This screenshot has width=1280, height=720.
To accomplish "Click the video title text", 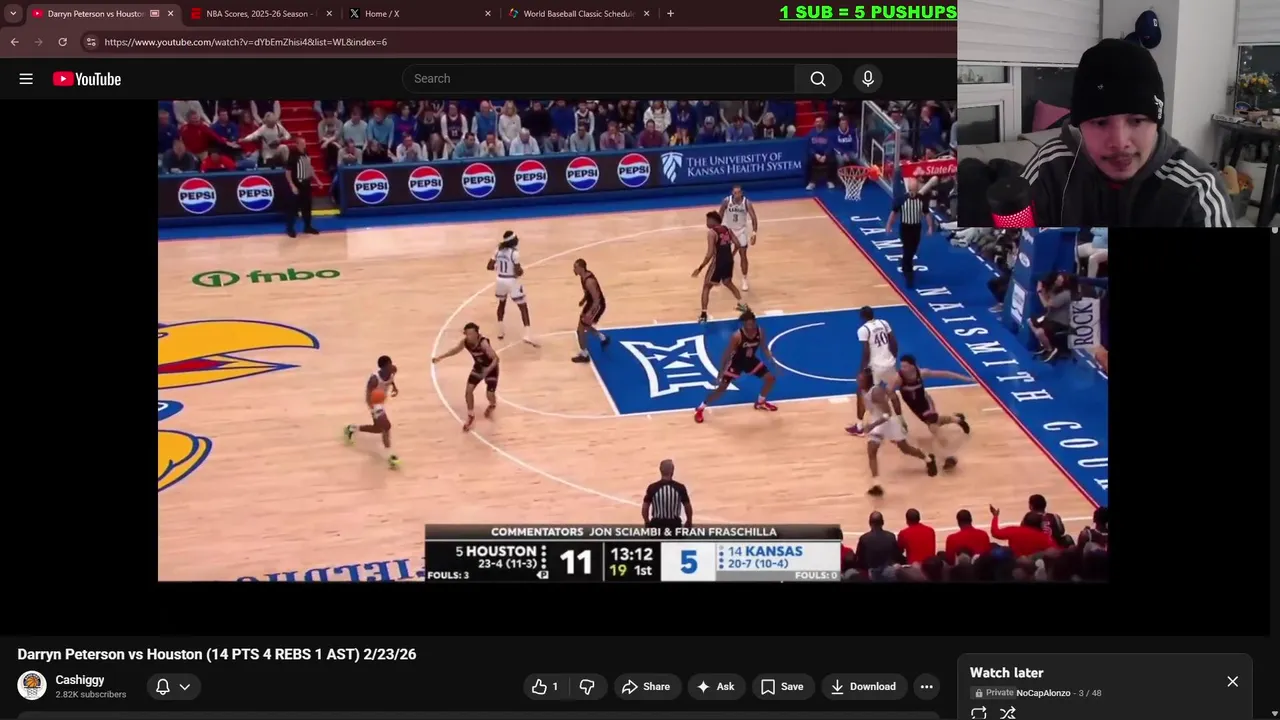I will tap(217, 654).
